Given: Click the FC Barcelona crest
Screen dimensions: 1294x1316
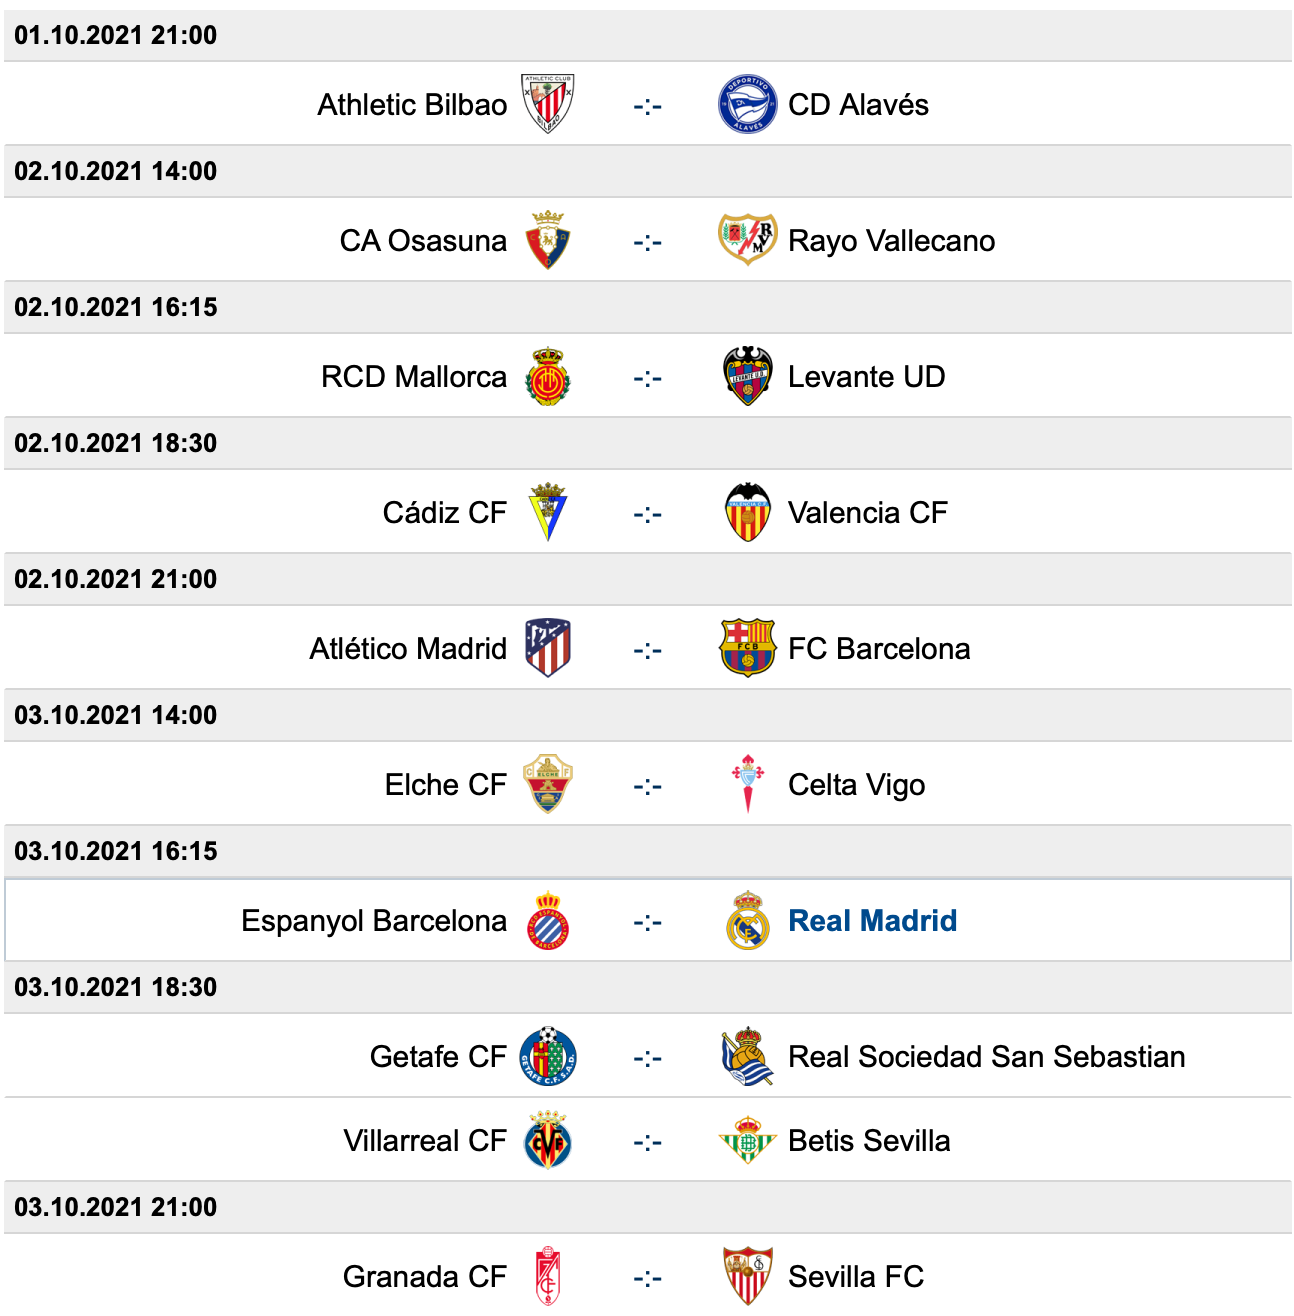Looking at the screenshot, I should pos(747,648).
